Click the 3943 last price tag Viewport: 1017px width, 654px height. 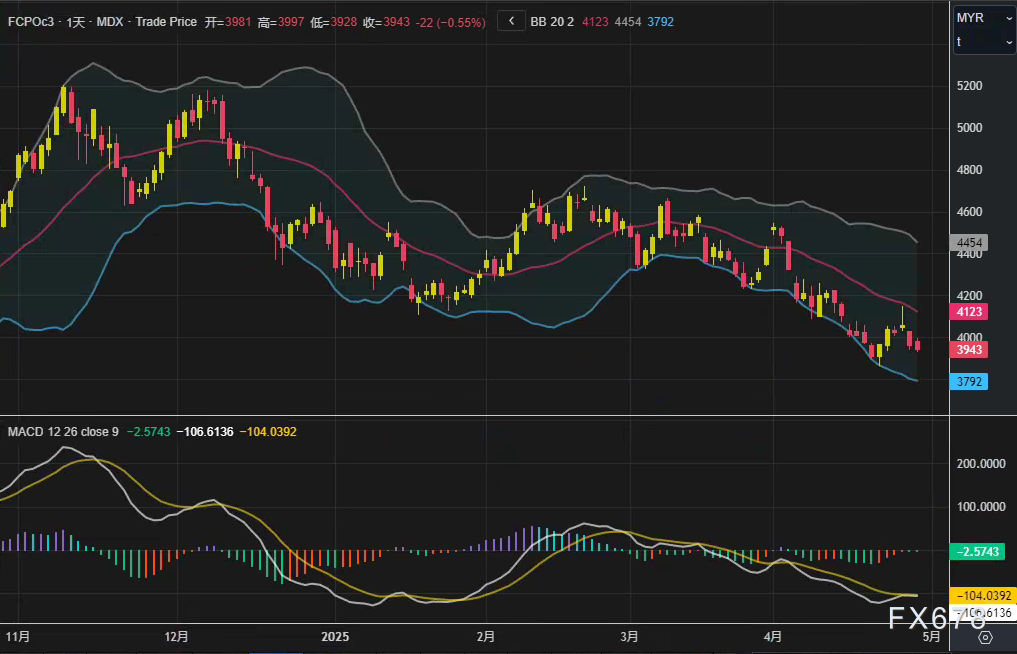pyautogui.click(x=971, y=349)
